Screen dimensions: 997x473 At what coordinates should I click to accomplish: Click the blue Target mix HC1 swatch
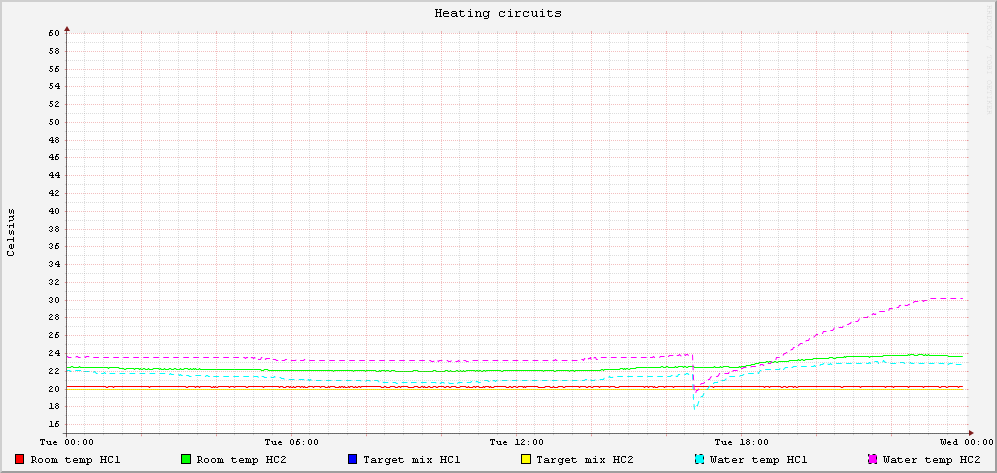(x=353, y=460)
